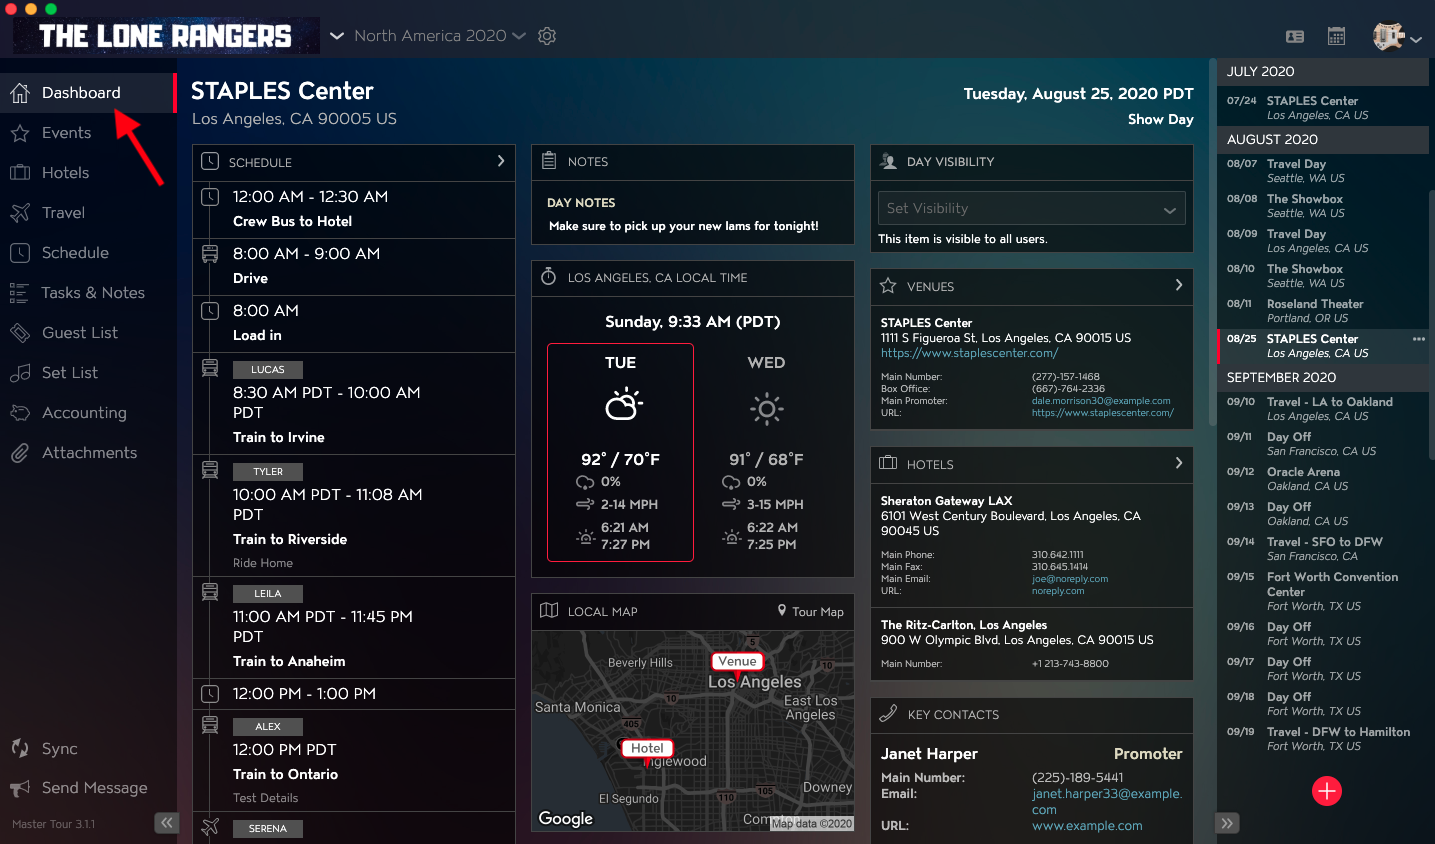Screen dimensions: 1435x844
Task: Collapse the right dates panel
Action: 1227,823
